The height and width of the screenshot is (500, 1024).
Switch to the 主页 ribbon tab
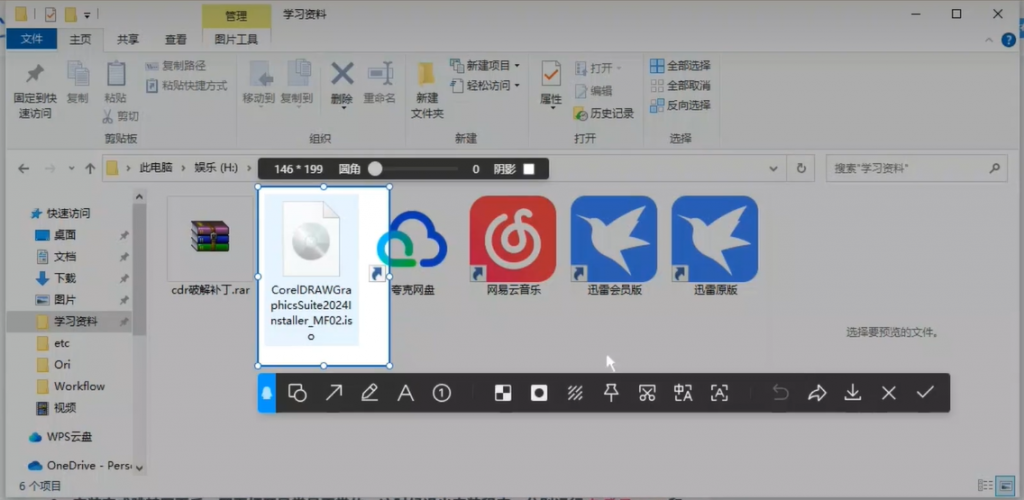pyautogui.click(x=80, y=39)
